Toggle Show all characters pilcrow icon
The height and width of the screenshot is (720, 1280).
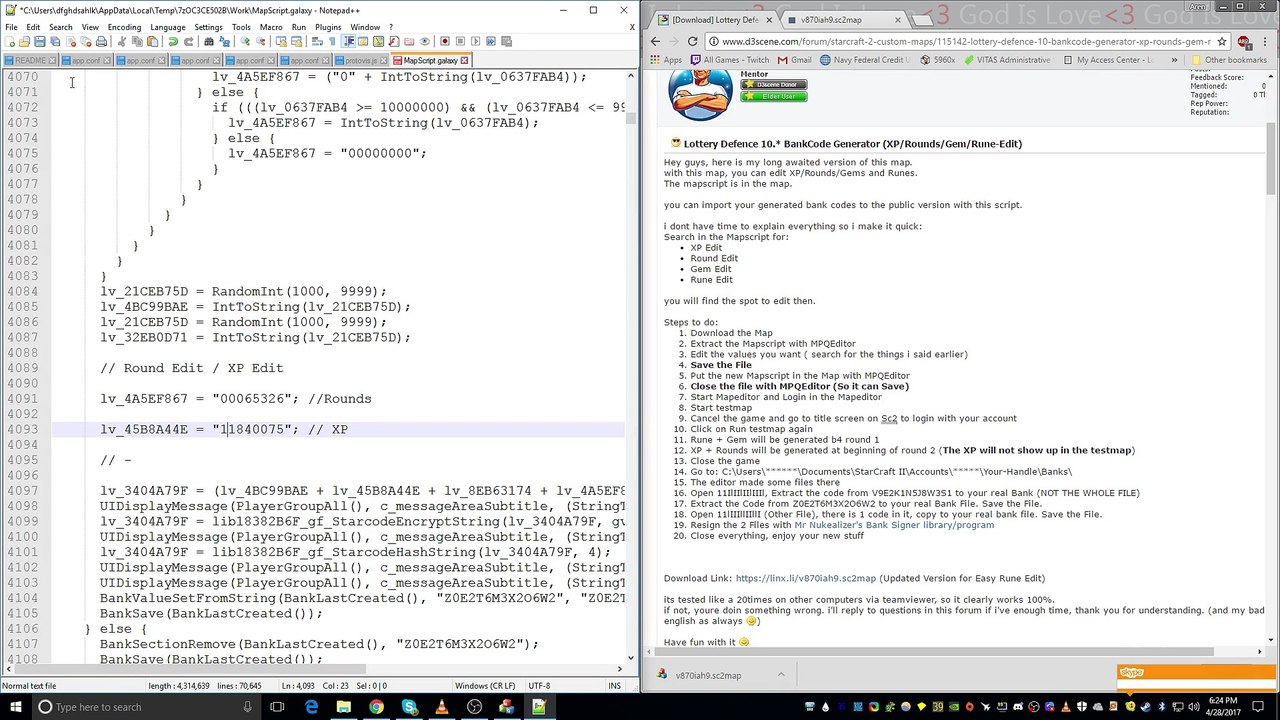tap(331, 41)
